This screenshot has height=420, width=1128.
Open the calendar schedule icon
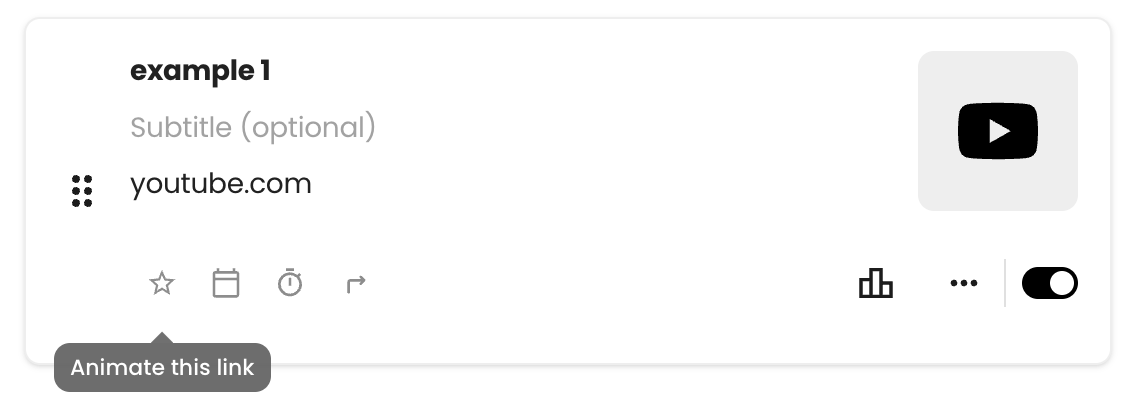(x=226, y=283)
